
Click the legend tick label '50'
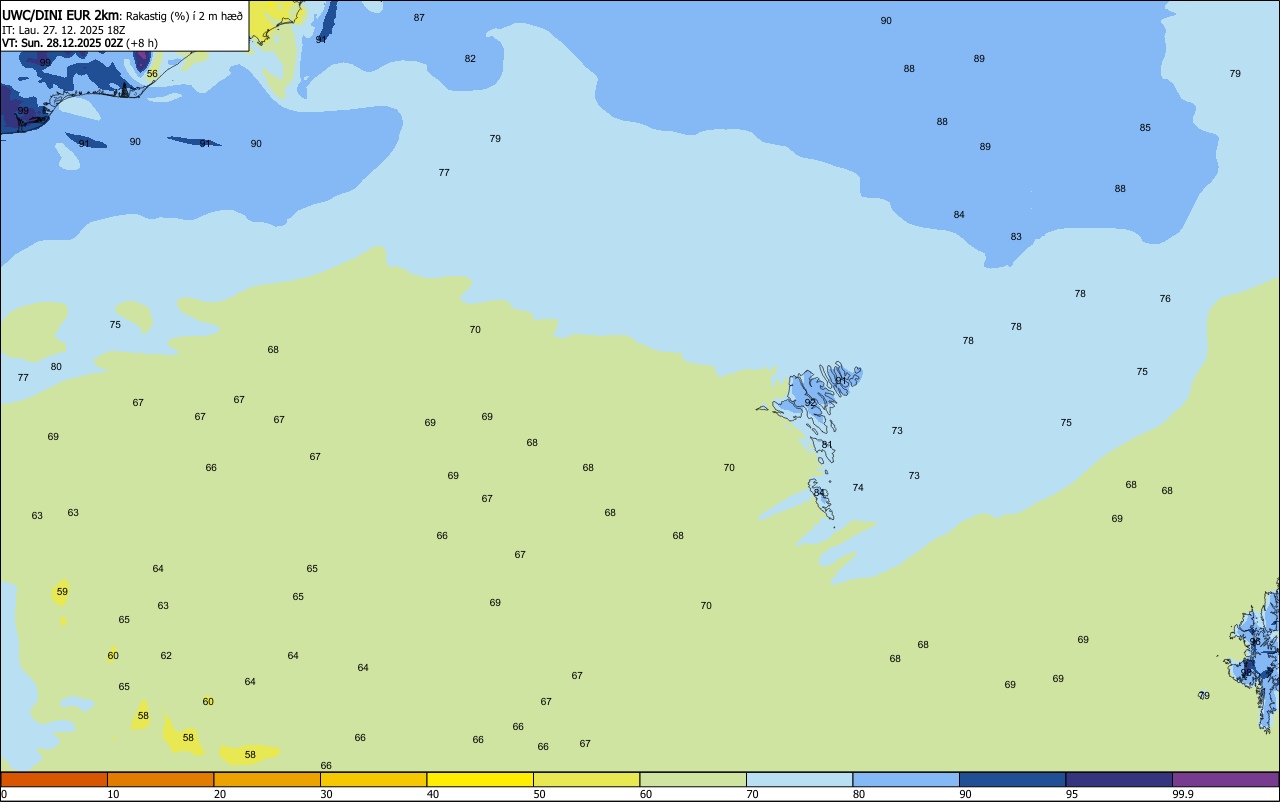(539, 794)
